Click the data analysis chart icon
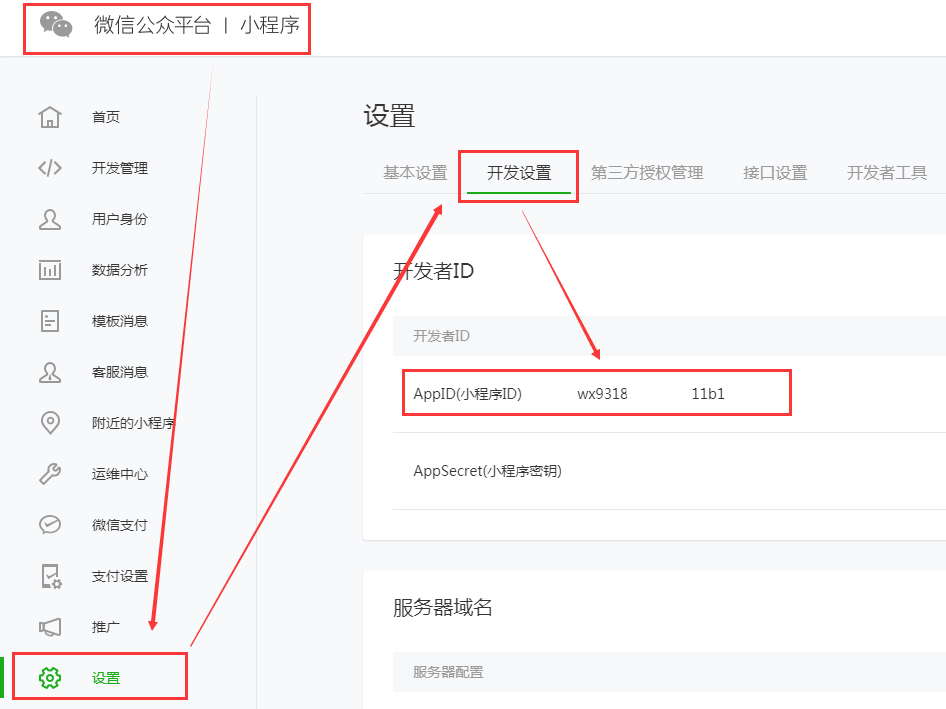The image size is (946, 709). [50, 270]
